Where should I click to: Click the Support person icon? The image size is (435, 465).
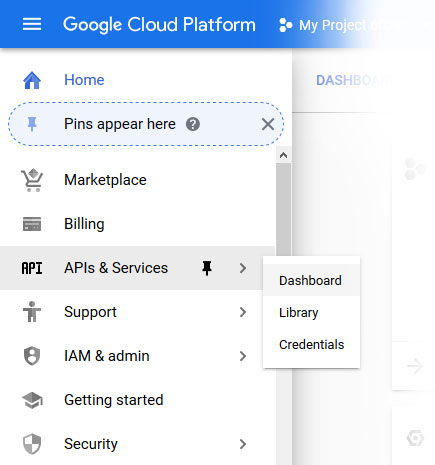point(32,312)
